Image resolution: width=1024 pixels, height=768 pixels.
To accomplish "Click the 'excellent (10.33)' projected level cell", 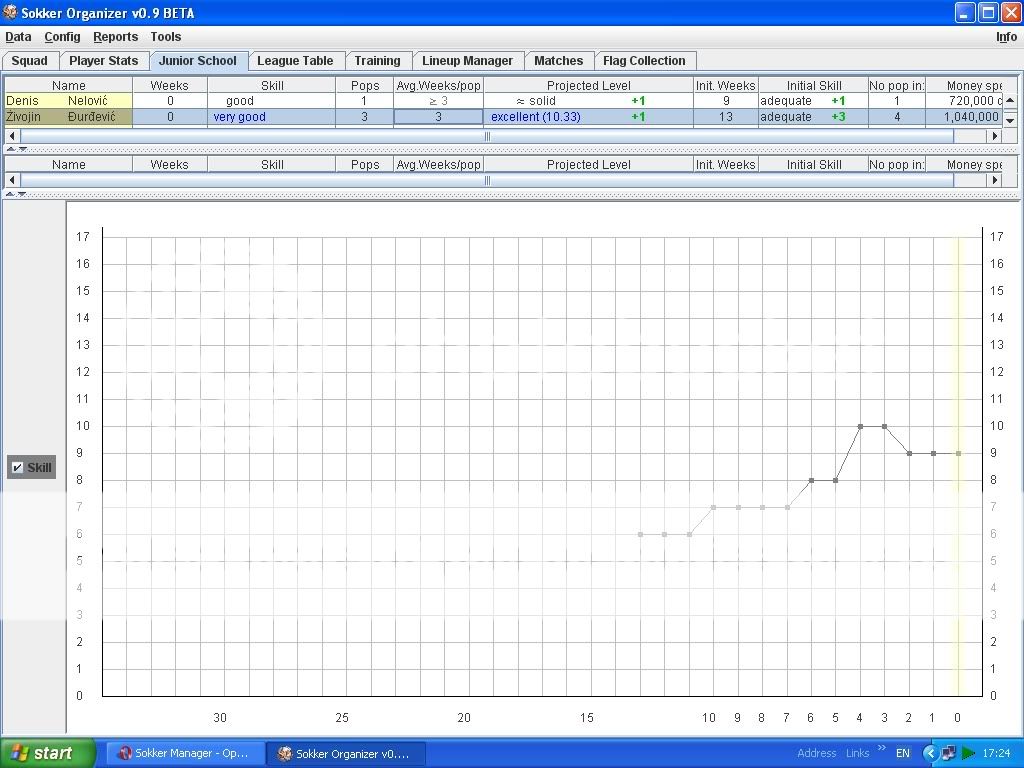I will [588, 117].
